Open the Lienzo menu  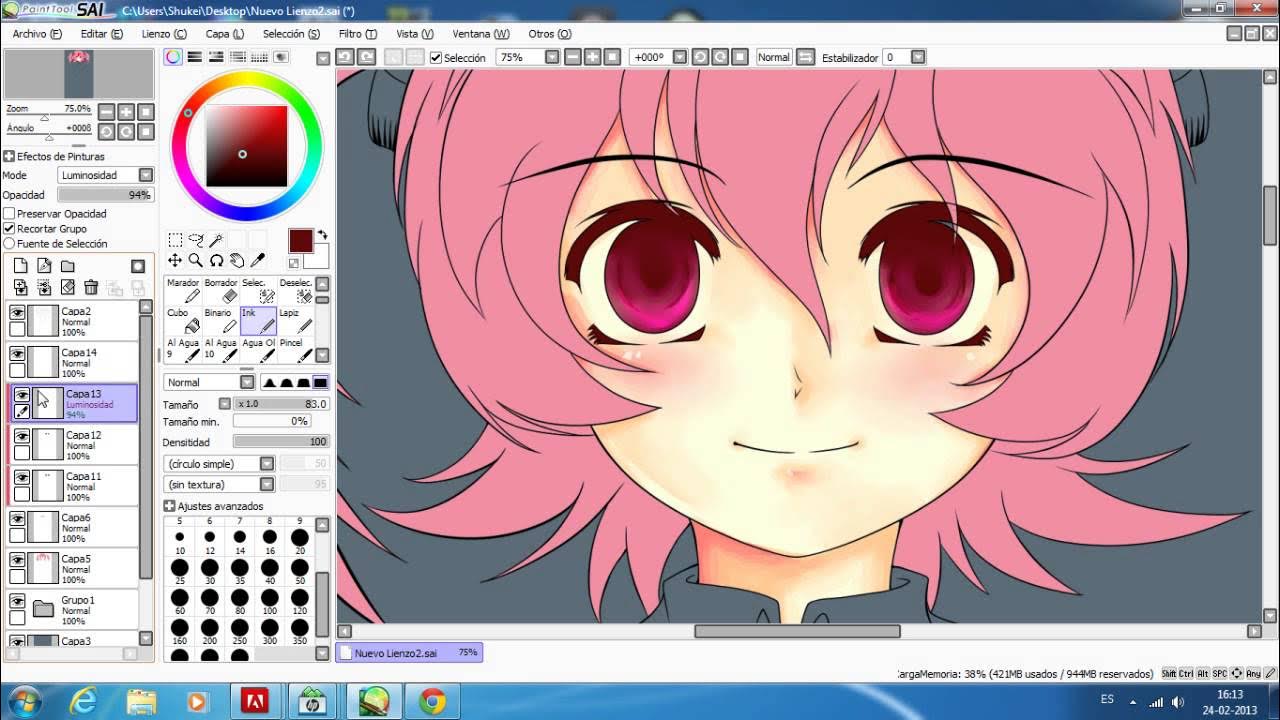[164, 34]
